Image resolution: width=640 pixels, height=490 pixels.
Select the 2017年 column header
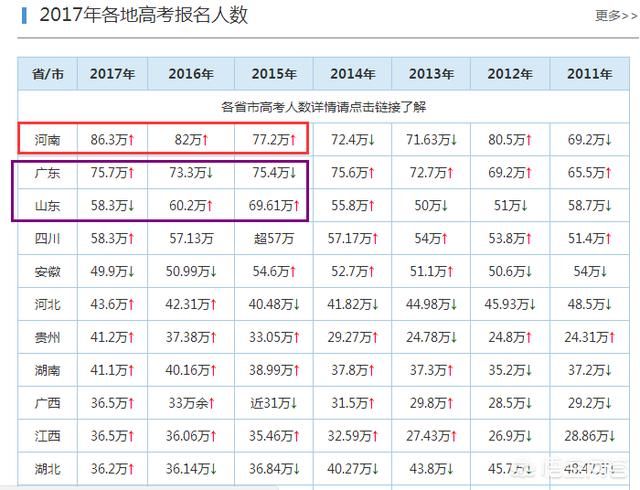pyautogui.click(x=110, y=74)
